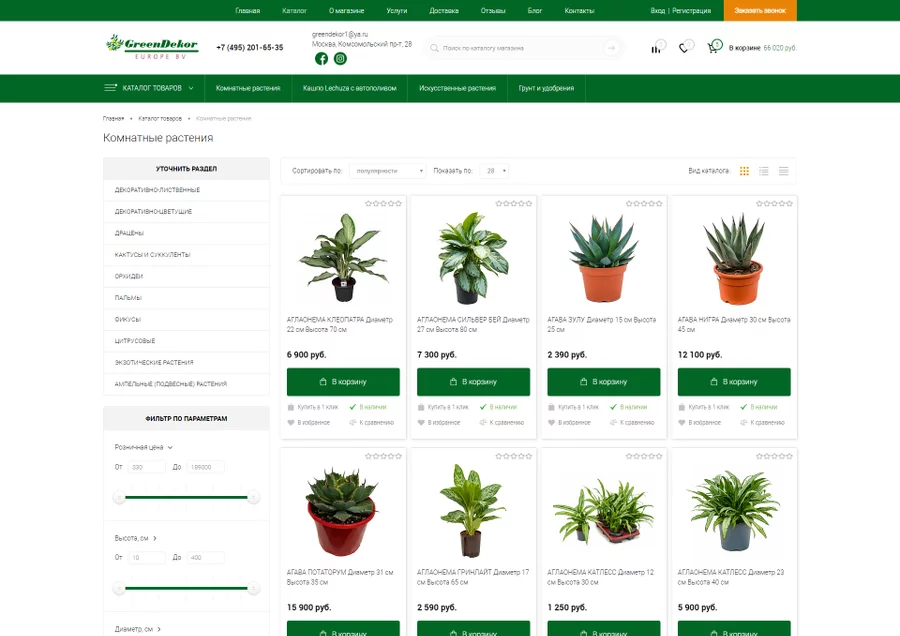Click the Регистрация link
Viewport: 900px width, 636px height.
(x=691, y=10)
